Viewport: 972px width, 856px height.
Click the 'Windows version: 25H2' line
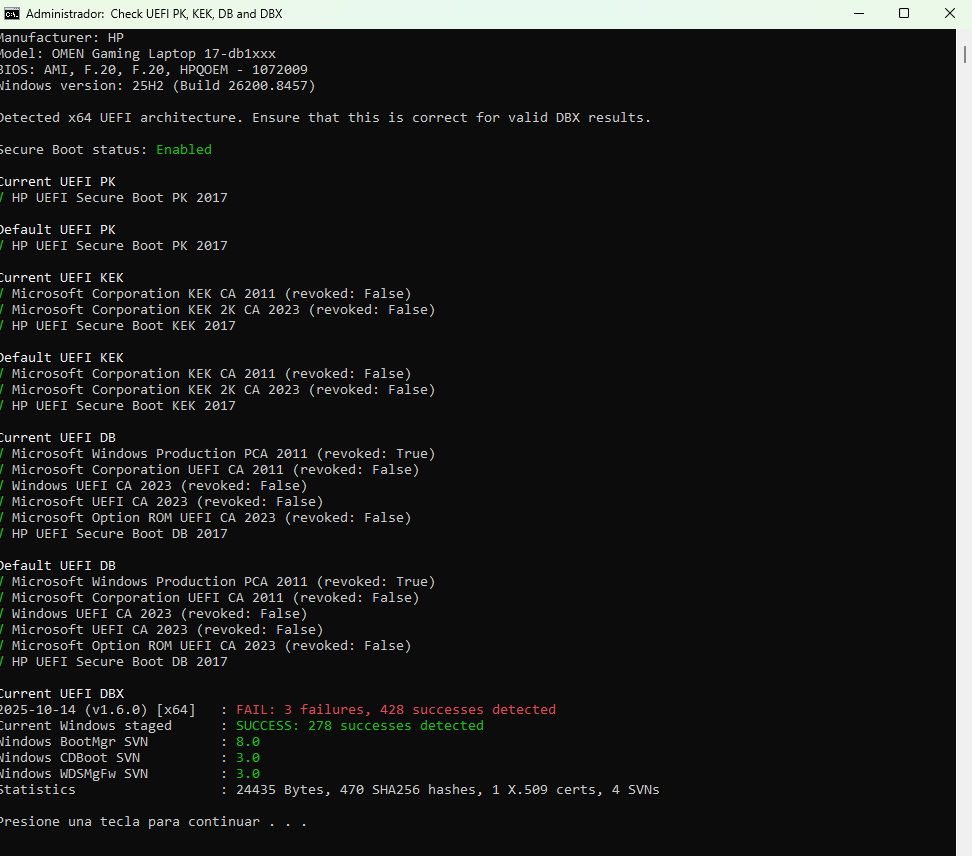tap(157, 86)
